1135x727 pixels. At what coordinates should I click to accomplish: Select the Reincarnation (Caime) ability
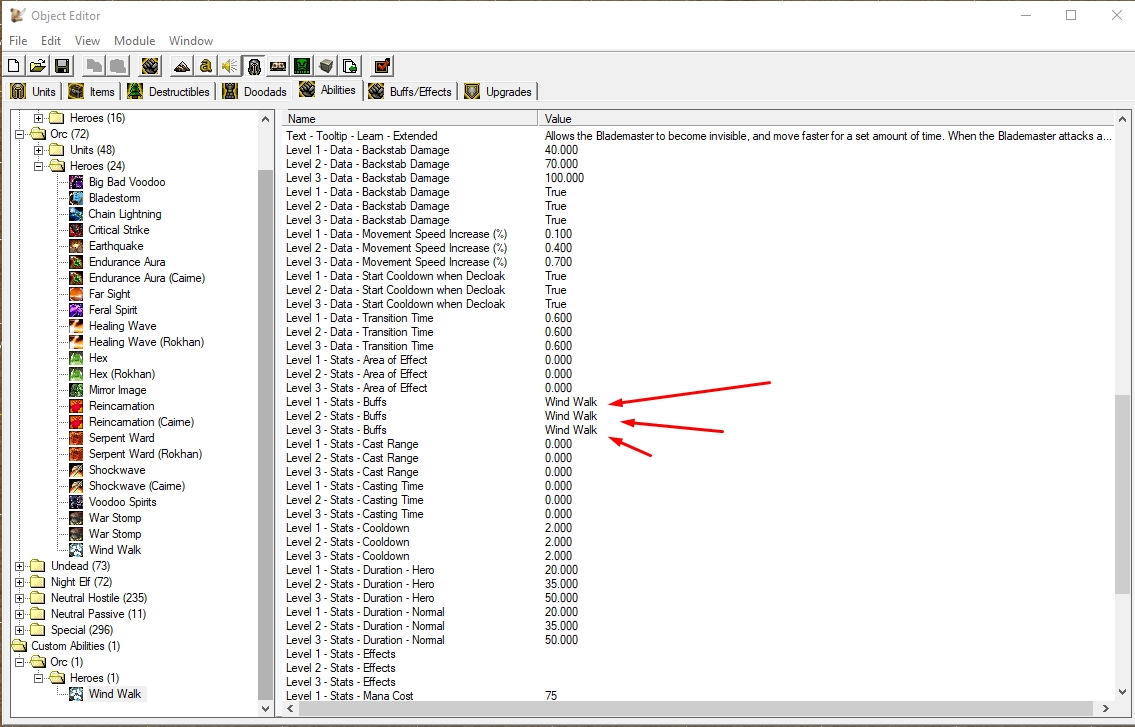(141, 421)
